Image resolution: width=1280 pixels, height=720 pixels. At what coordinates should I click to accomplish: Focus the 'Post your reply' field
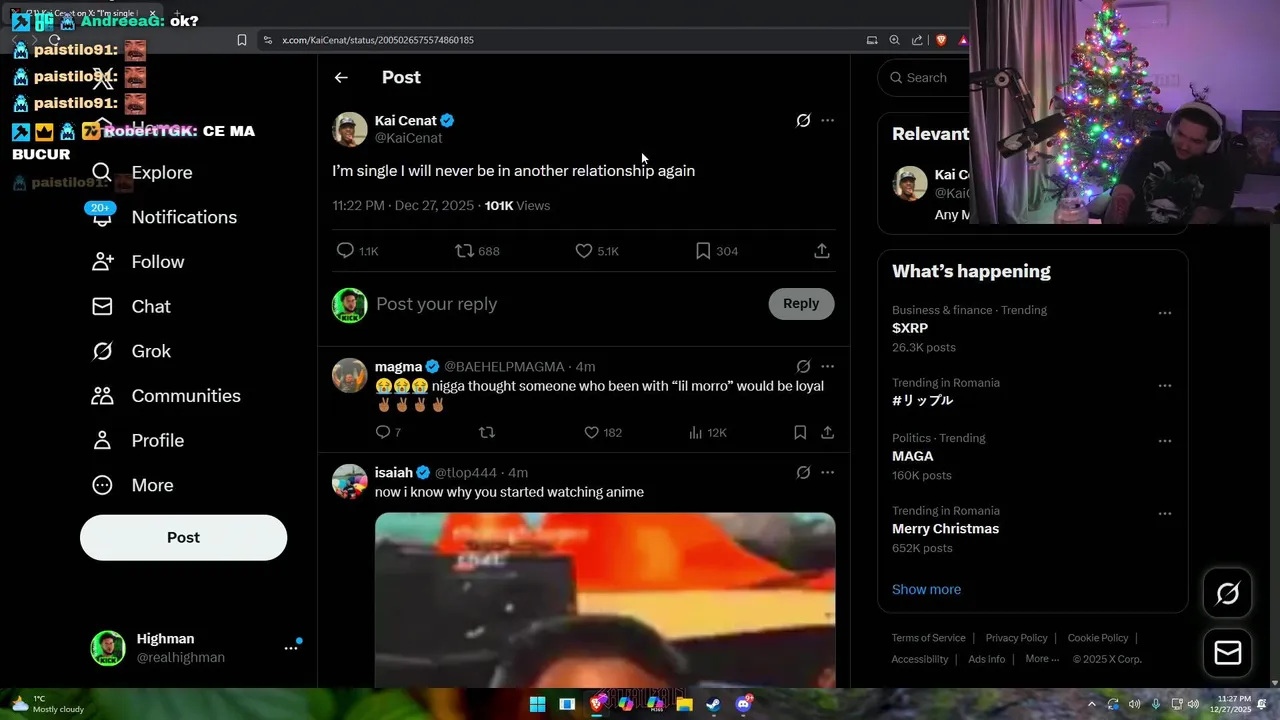[565, 304]
